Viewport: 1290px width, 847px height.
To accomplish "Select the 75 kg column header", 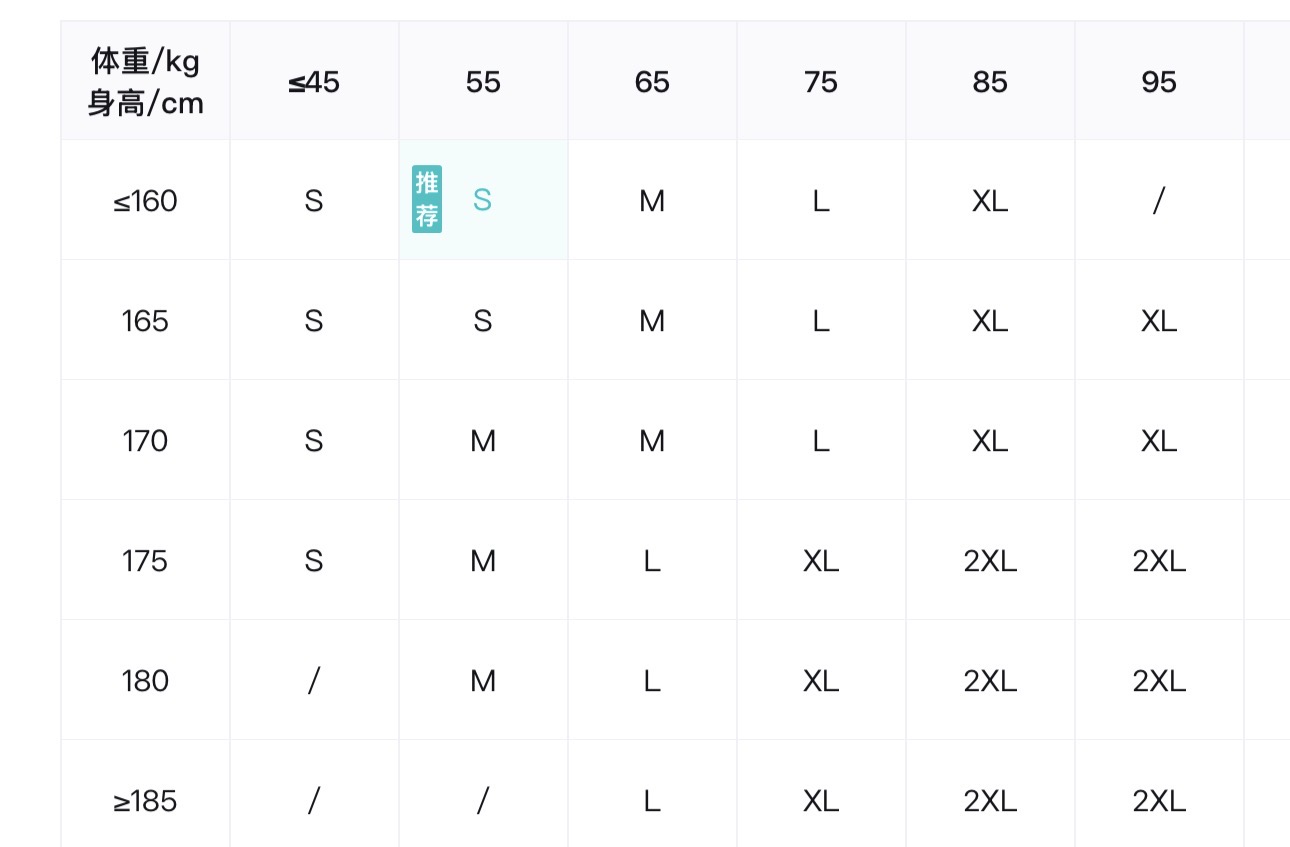I will [821, 82].
